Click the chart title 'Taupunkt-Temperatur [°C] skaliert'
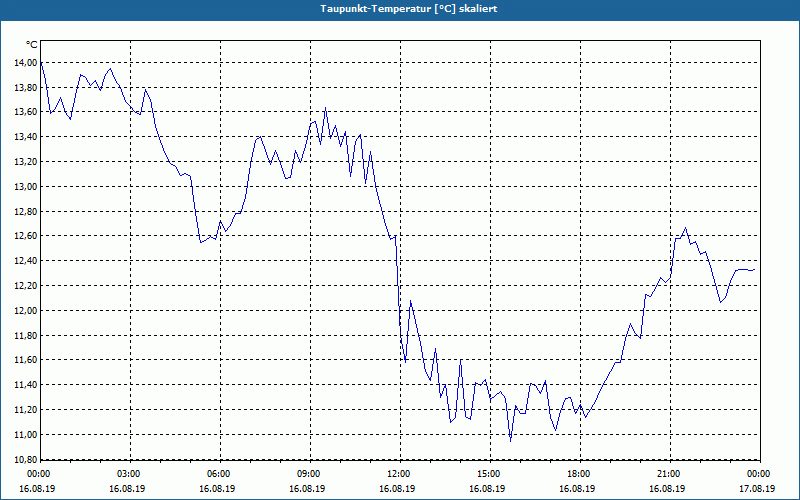 pos(408,9)
